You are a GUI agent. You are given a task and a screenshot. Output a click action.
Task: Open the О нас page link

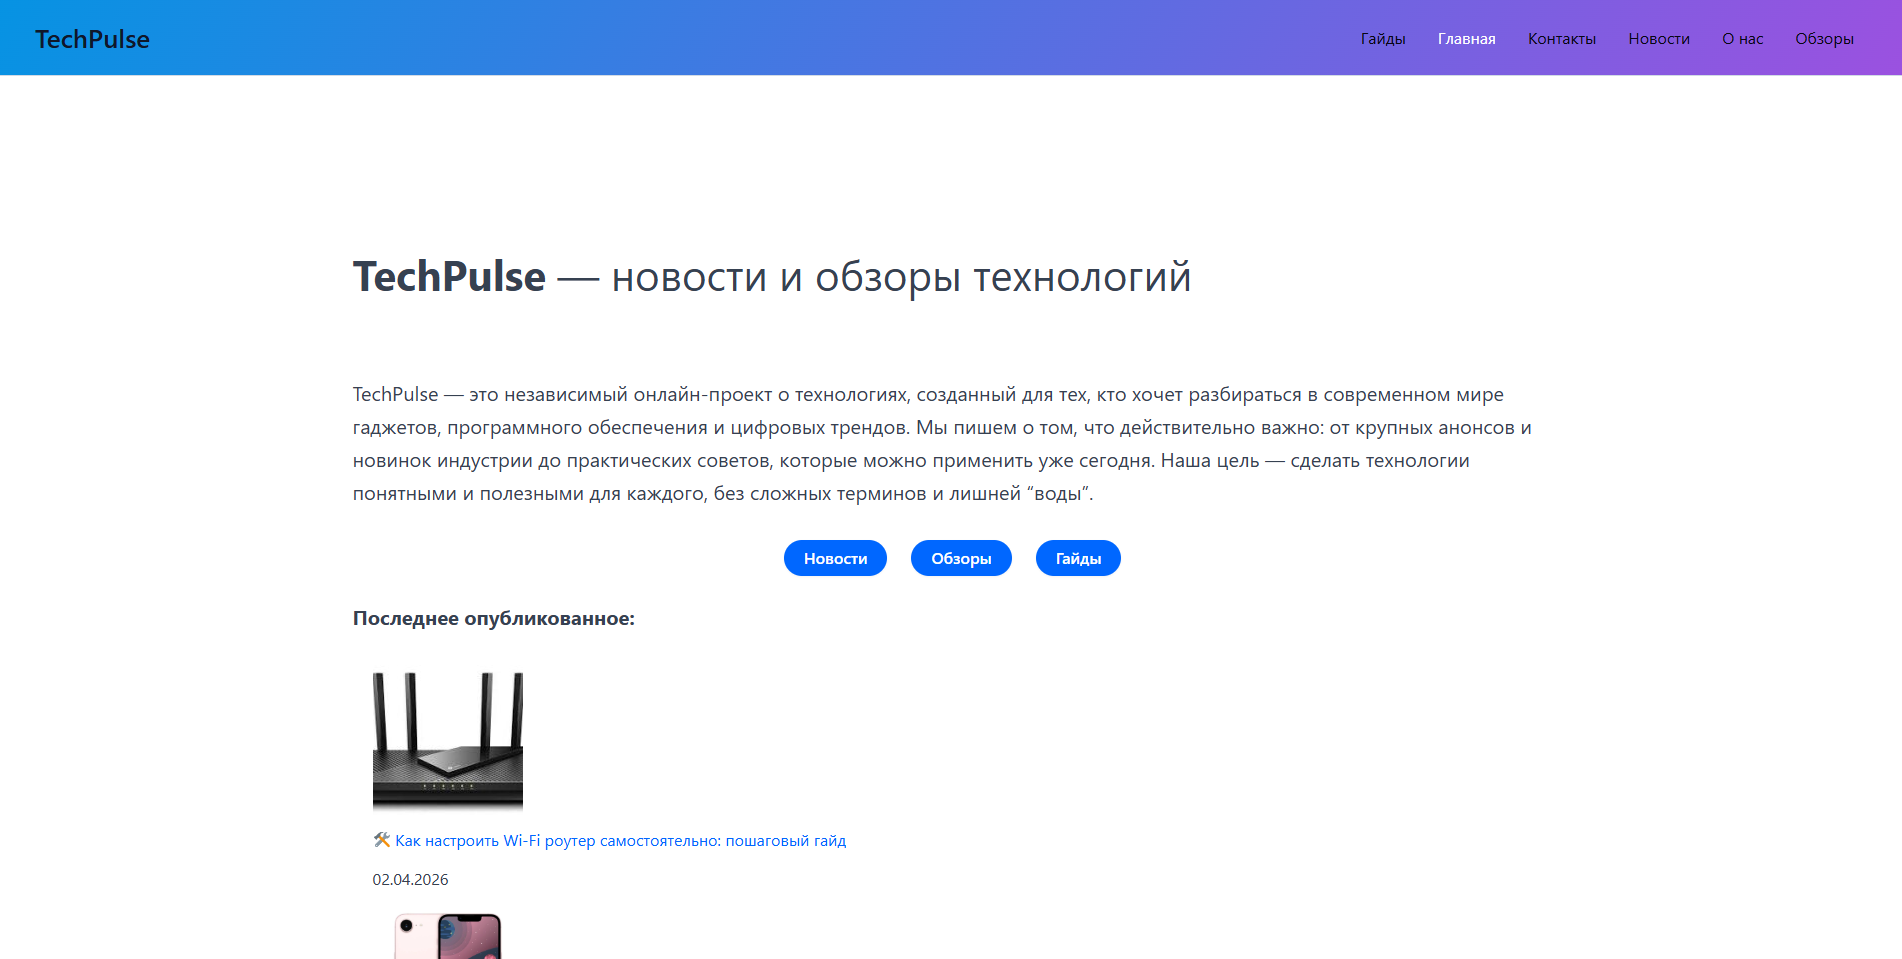(x=1742, y=39)
